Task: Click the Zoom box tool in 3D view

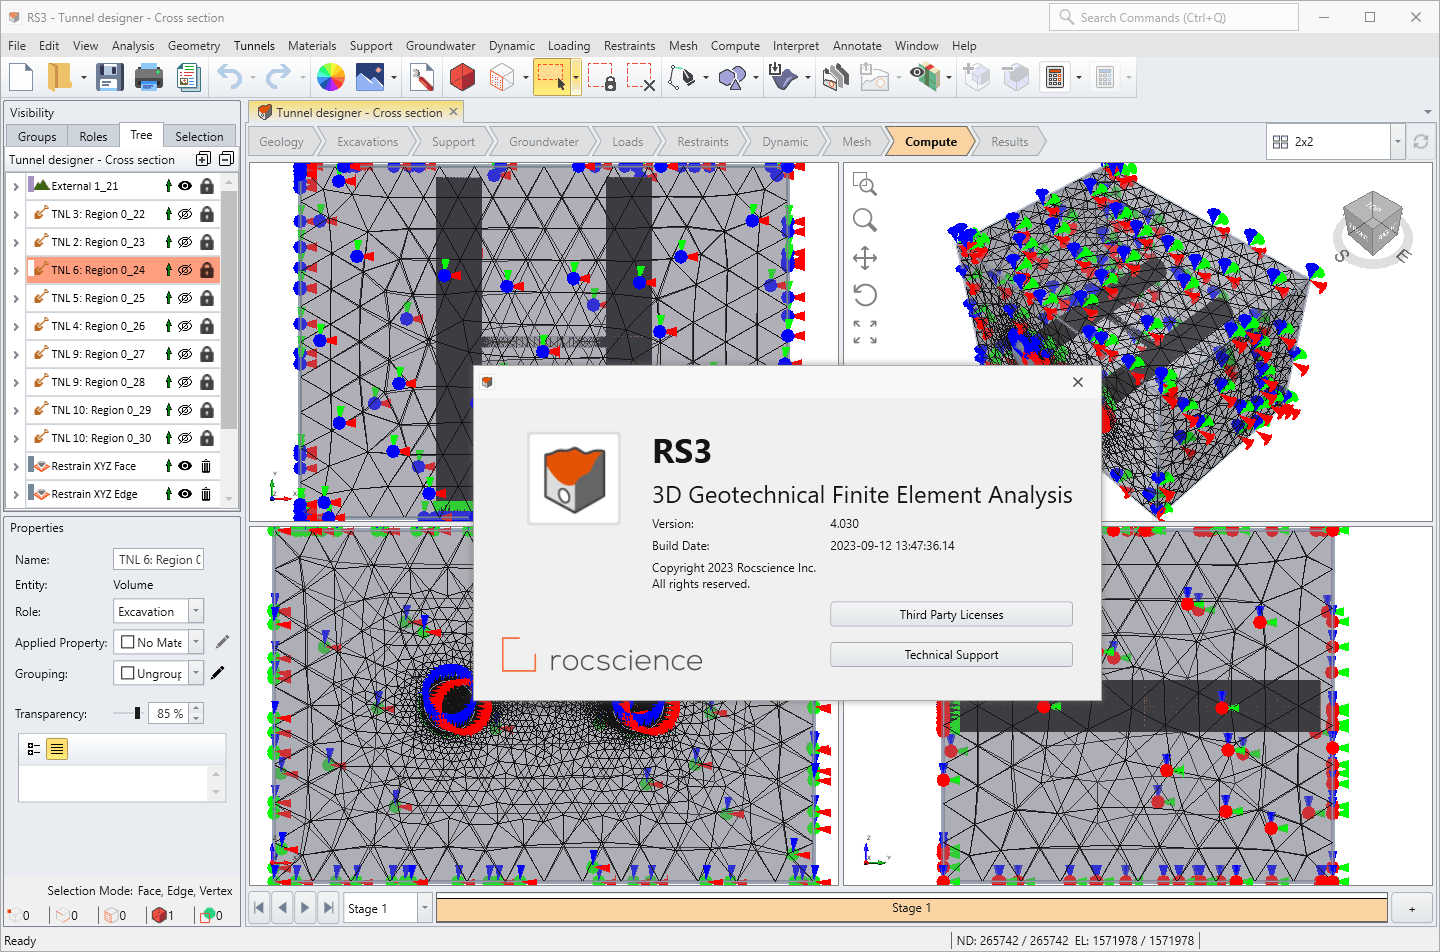Action: pos(865,184)
